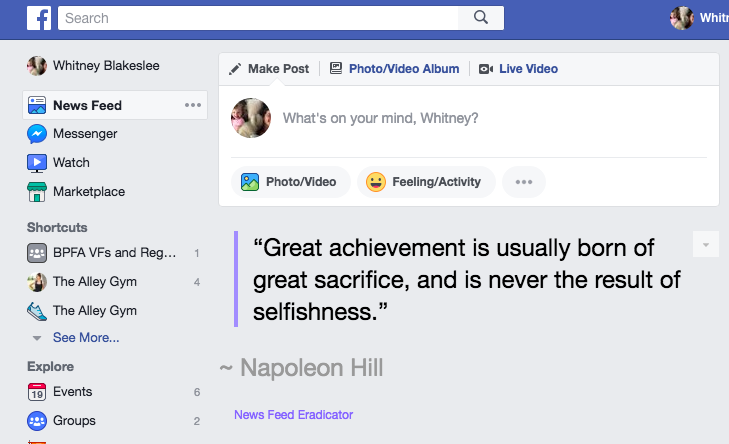Click the Events calendar icon
Screen dimensions: 729x444
pos(37,392)
